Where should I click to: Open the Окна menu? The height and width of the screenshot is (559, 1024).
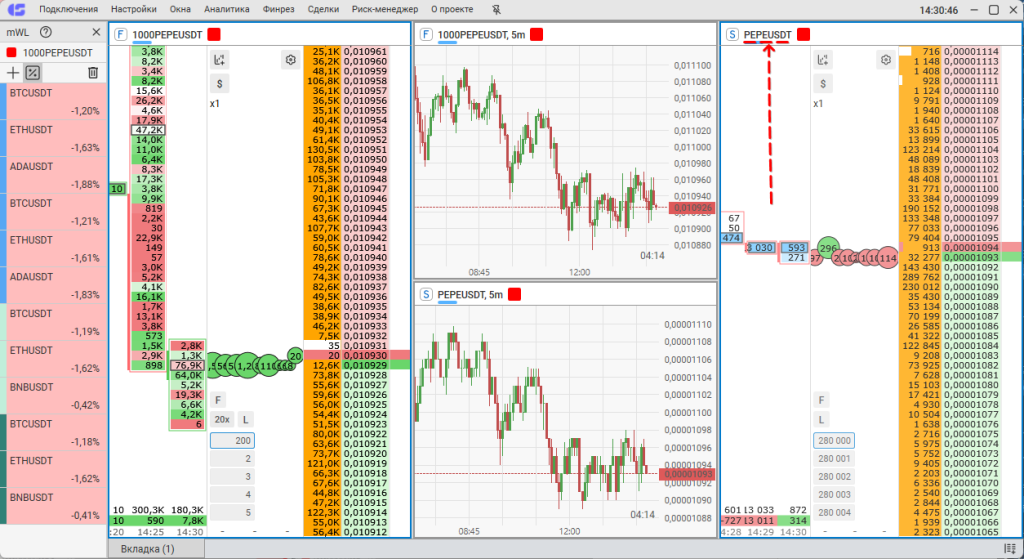pyautogui.click(x=180, y=10)
